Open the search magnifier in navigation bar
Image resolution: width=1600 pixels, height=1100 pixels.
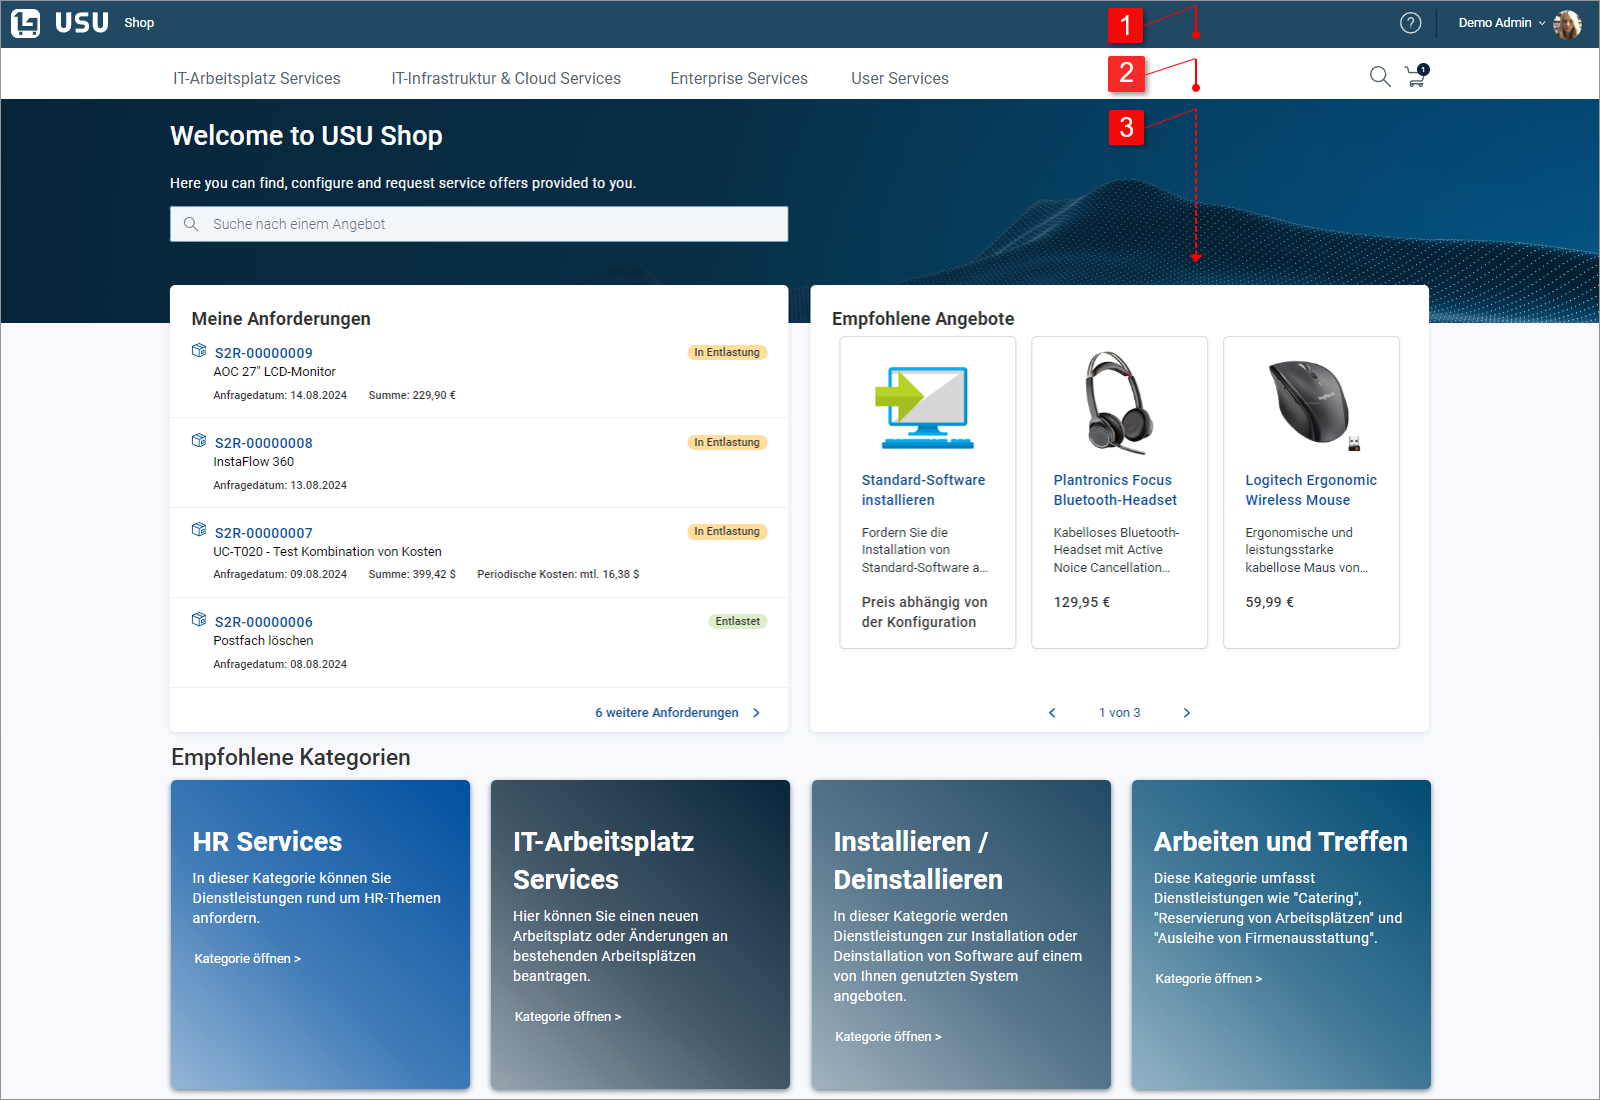(x=1379, y=77)
